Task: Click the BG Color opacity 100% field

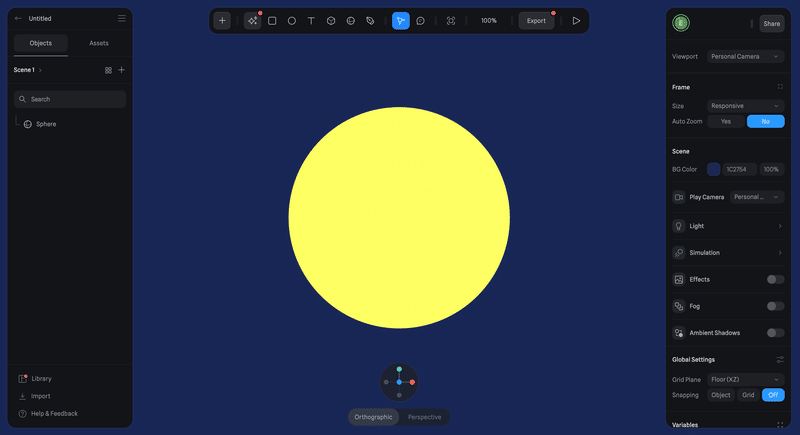Action: click(771, 169)
